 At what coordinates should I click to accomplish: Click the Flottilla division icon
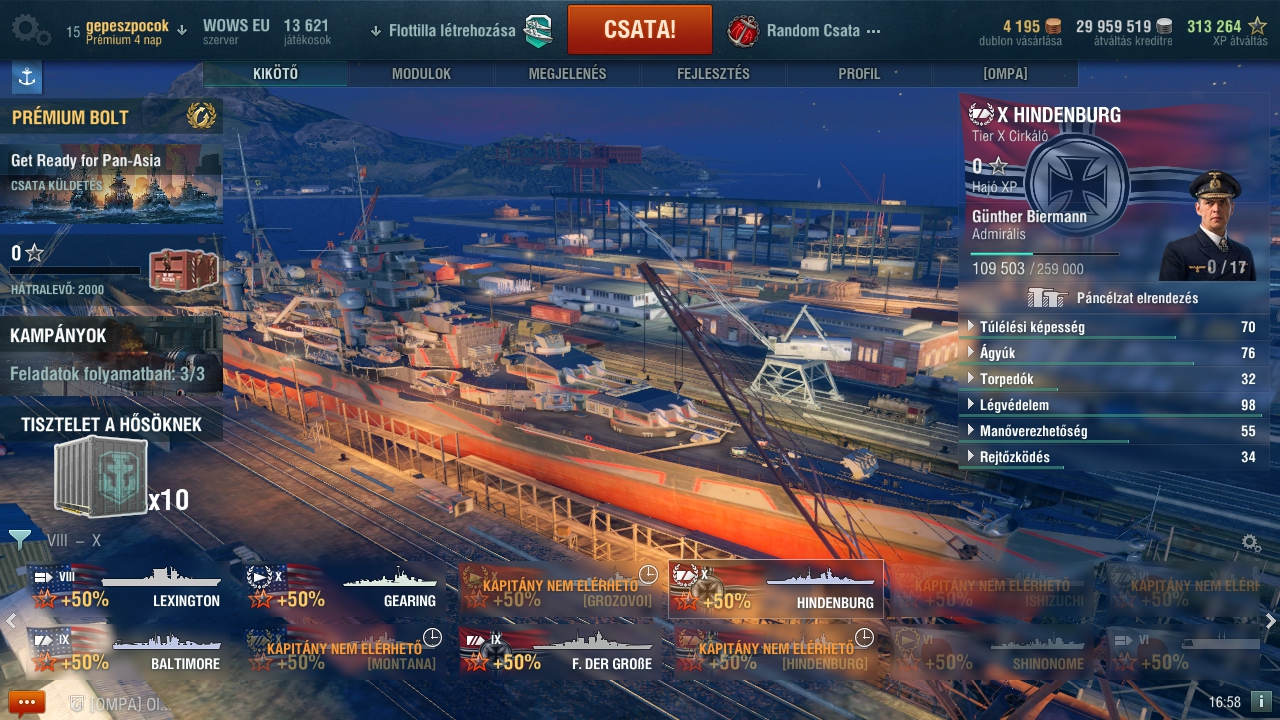coord(538,30)
